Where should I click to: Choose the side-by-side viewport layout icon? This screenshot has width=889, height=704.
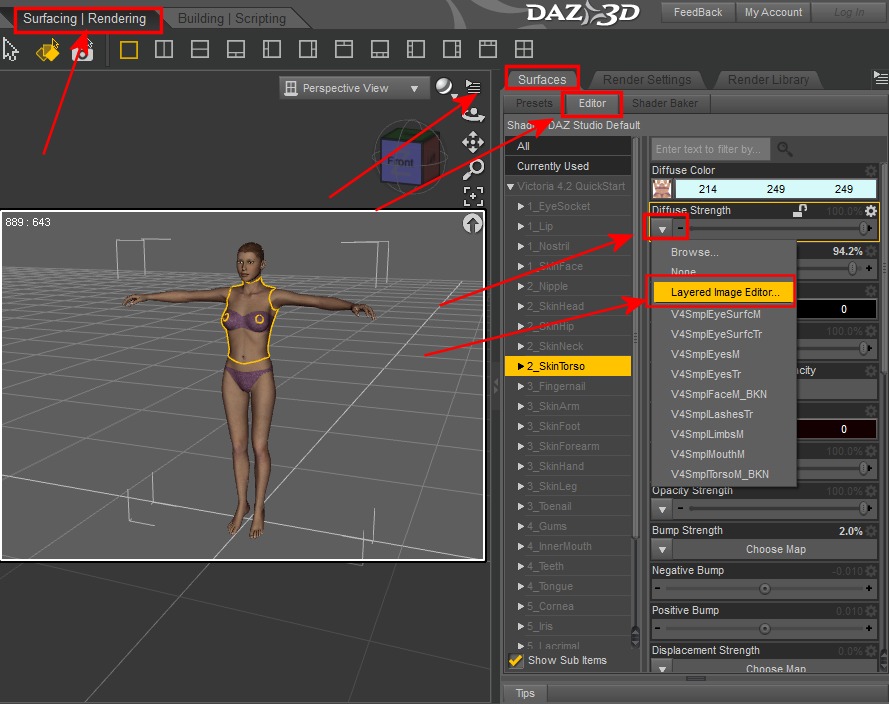(x=164, y=50)
